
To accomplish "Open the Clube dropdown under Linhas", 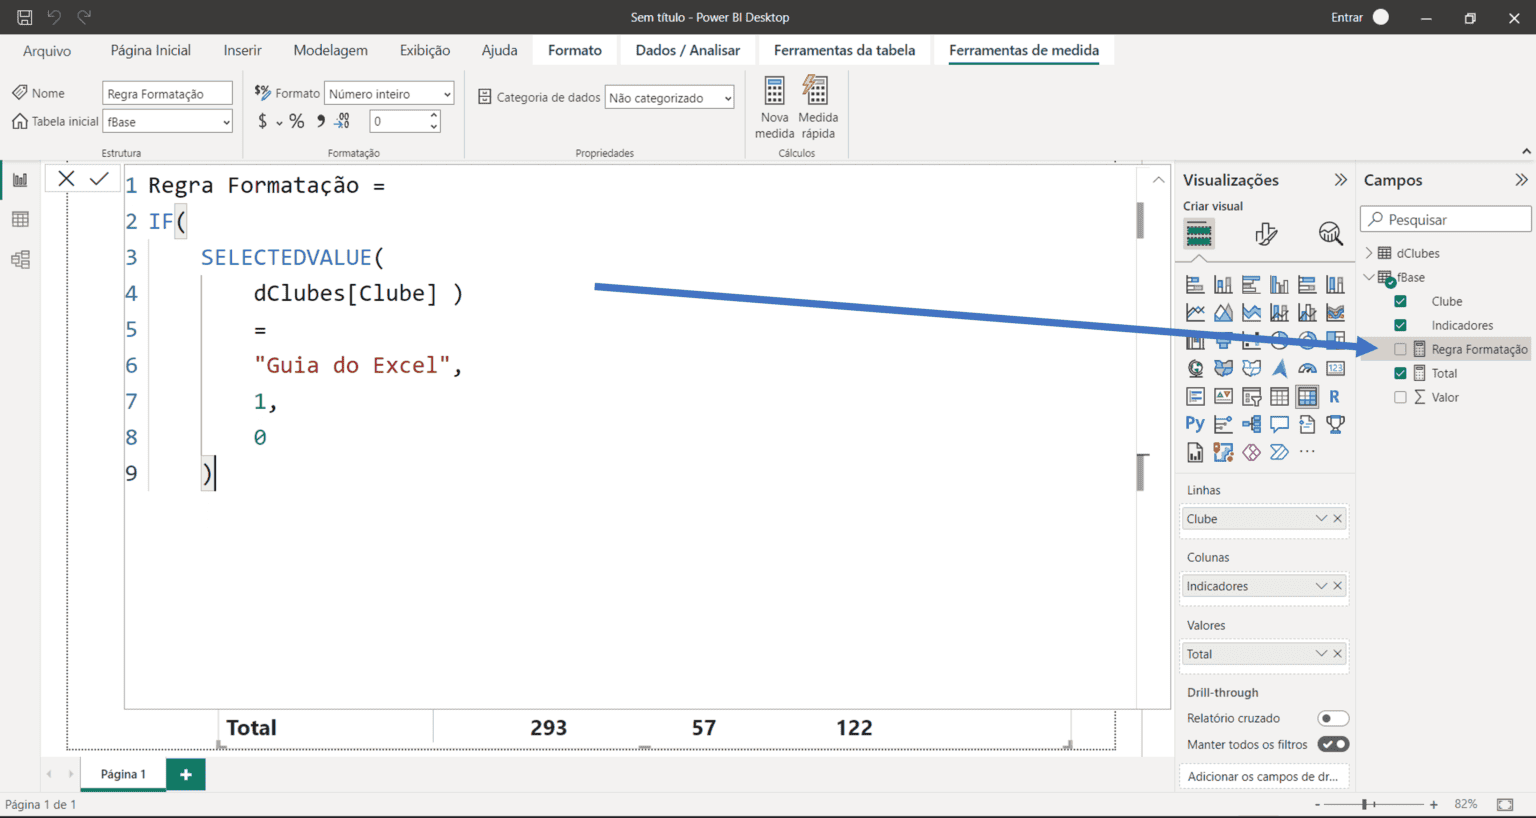I will (1322, 518).
